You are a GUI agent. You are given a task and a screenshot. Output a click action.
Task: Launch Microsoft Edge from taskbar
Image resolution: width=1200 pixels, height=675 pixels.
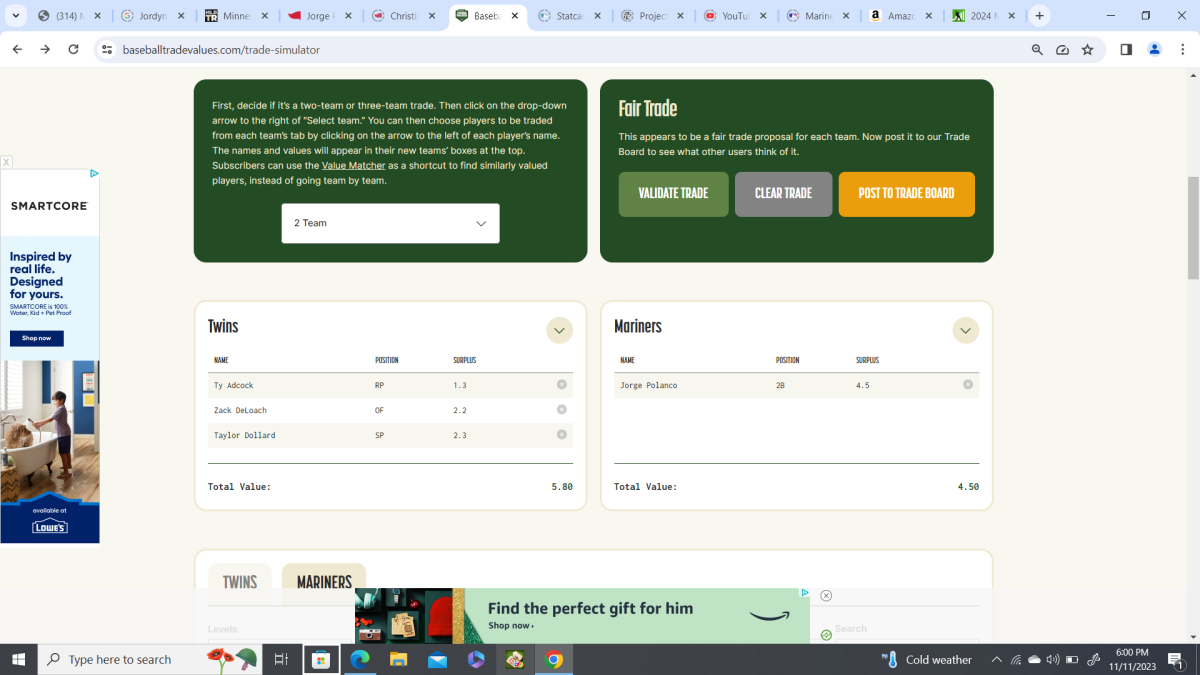360,659
